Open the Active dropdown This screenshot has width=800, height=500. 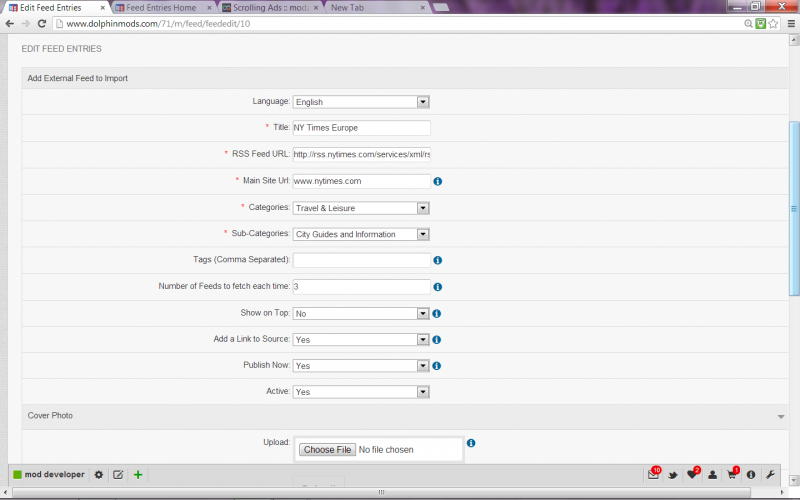point(361,392)
